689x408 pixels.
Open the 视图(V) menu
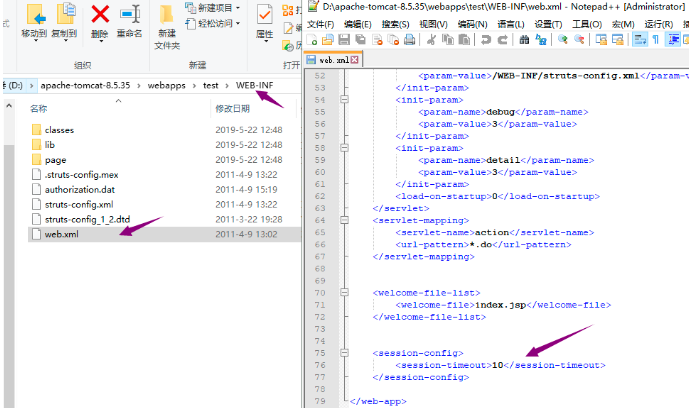click(433, 25)
